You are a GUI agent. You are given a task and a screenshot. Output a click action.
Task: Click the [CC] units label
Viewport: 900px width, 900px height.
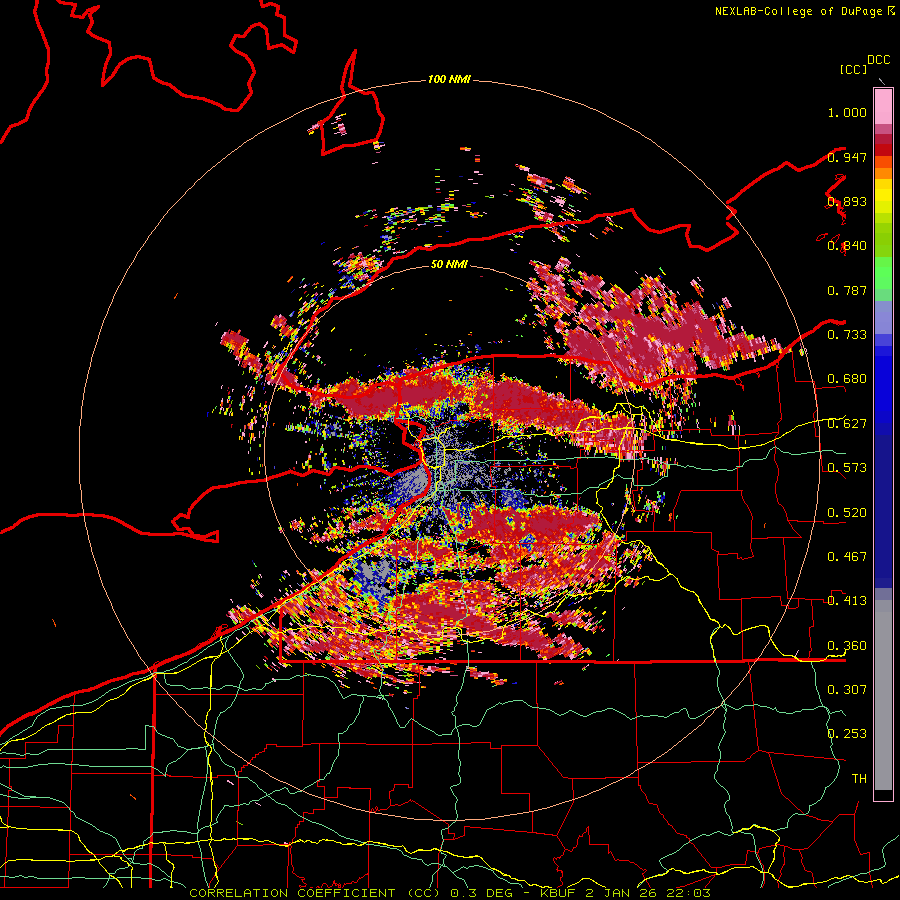point(853,69)
